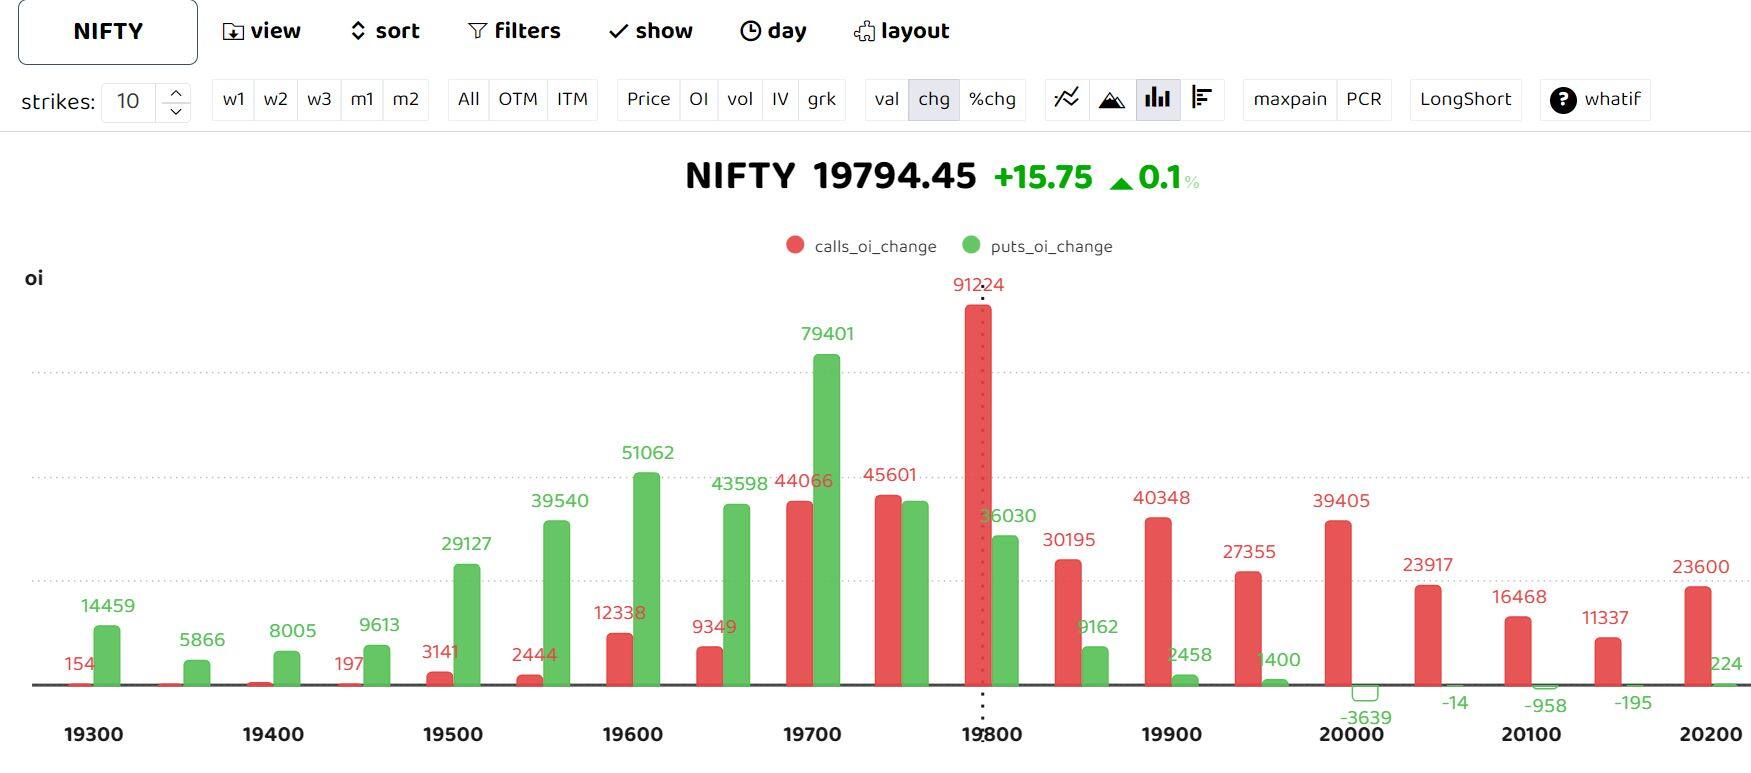The image size is (1751, 773).
Task: Open the view menu
Action: pyautogui.click(x=261, y=31)
